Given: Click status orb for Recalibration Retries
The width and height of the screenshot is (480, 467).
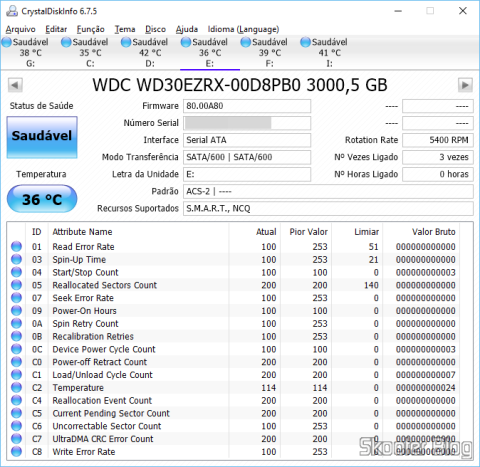Looking at the screenshot, I should (16, 336).
